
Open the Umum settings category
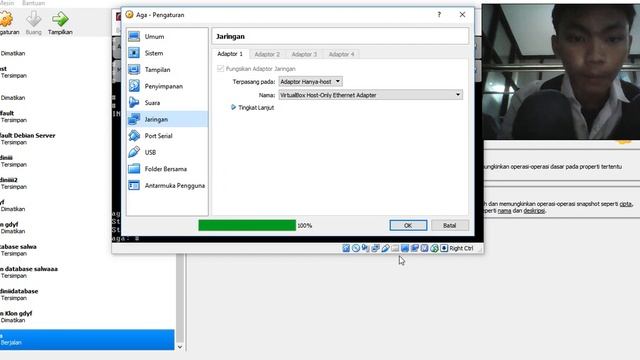167,36
